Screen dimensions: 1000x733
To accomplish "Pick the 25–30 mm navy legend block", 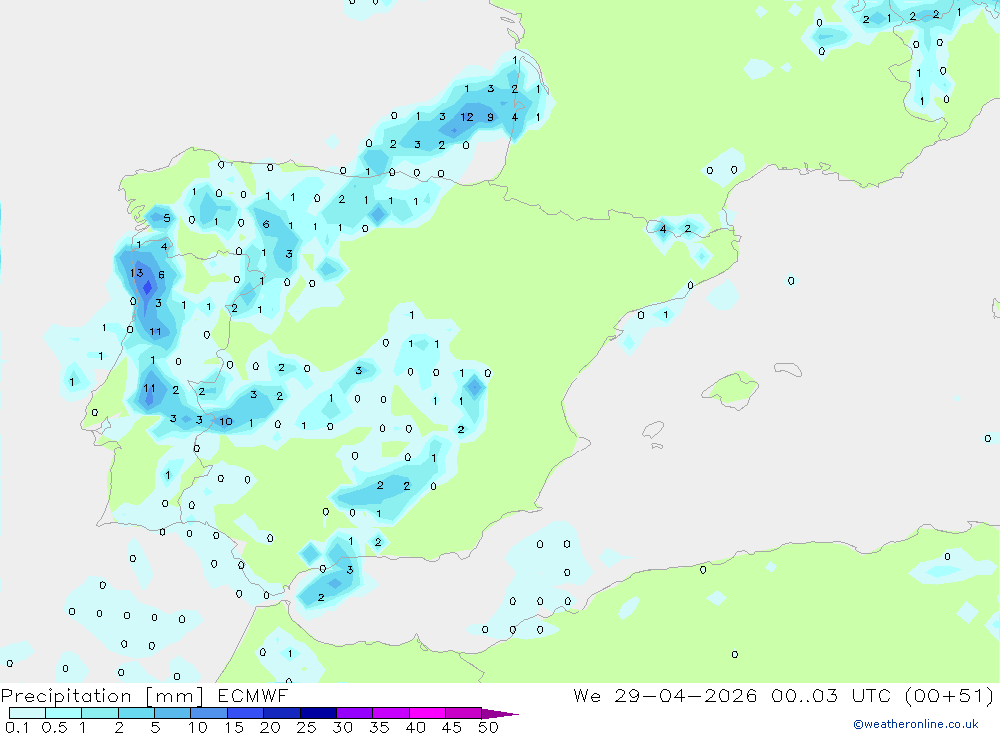I will pyautogui.click(x=318, y=713).
